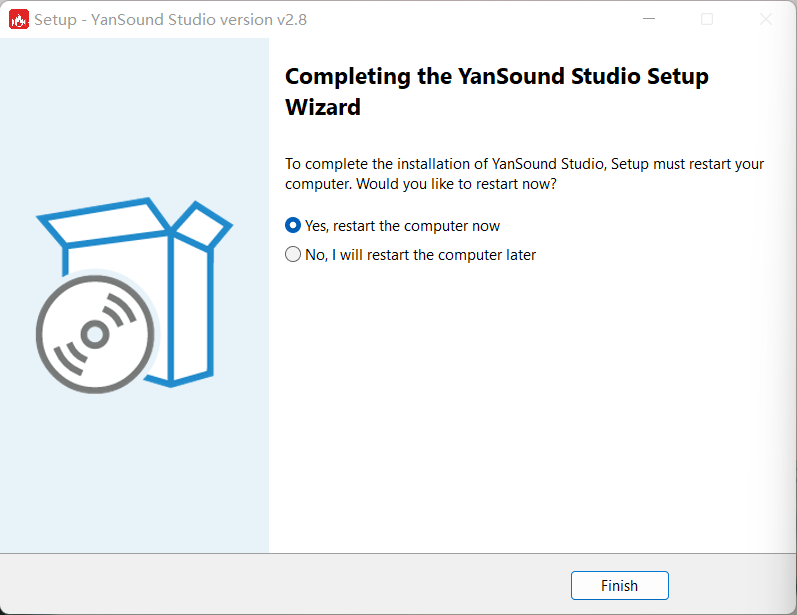797x615 pixels.
Task: Click the Finish button
Action: tap(620, 586)
